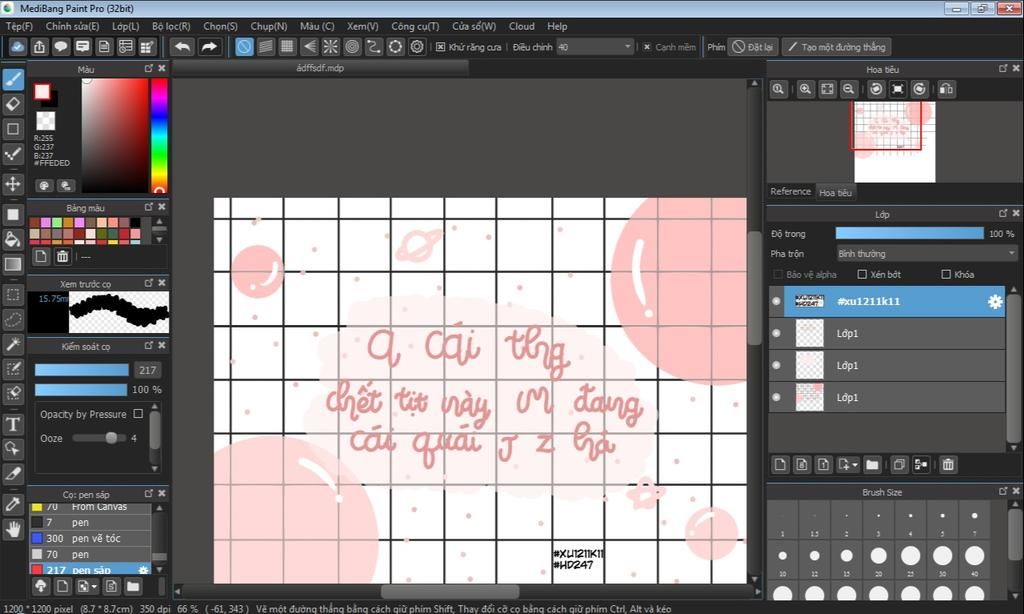Click the Undo arrow in the toolbar
Viewport: 1024px width, 614px height.
pyautogui.click(x=183, y=47)
